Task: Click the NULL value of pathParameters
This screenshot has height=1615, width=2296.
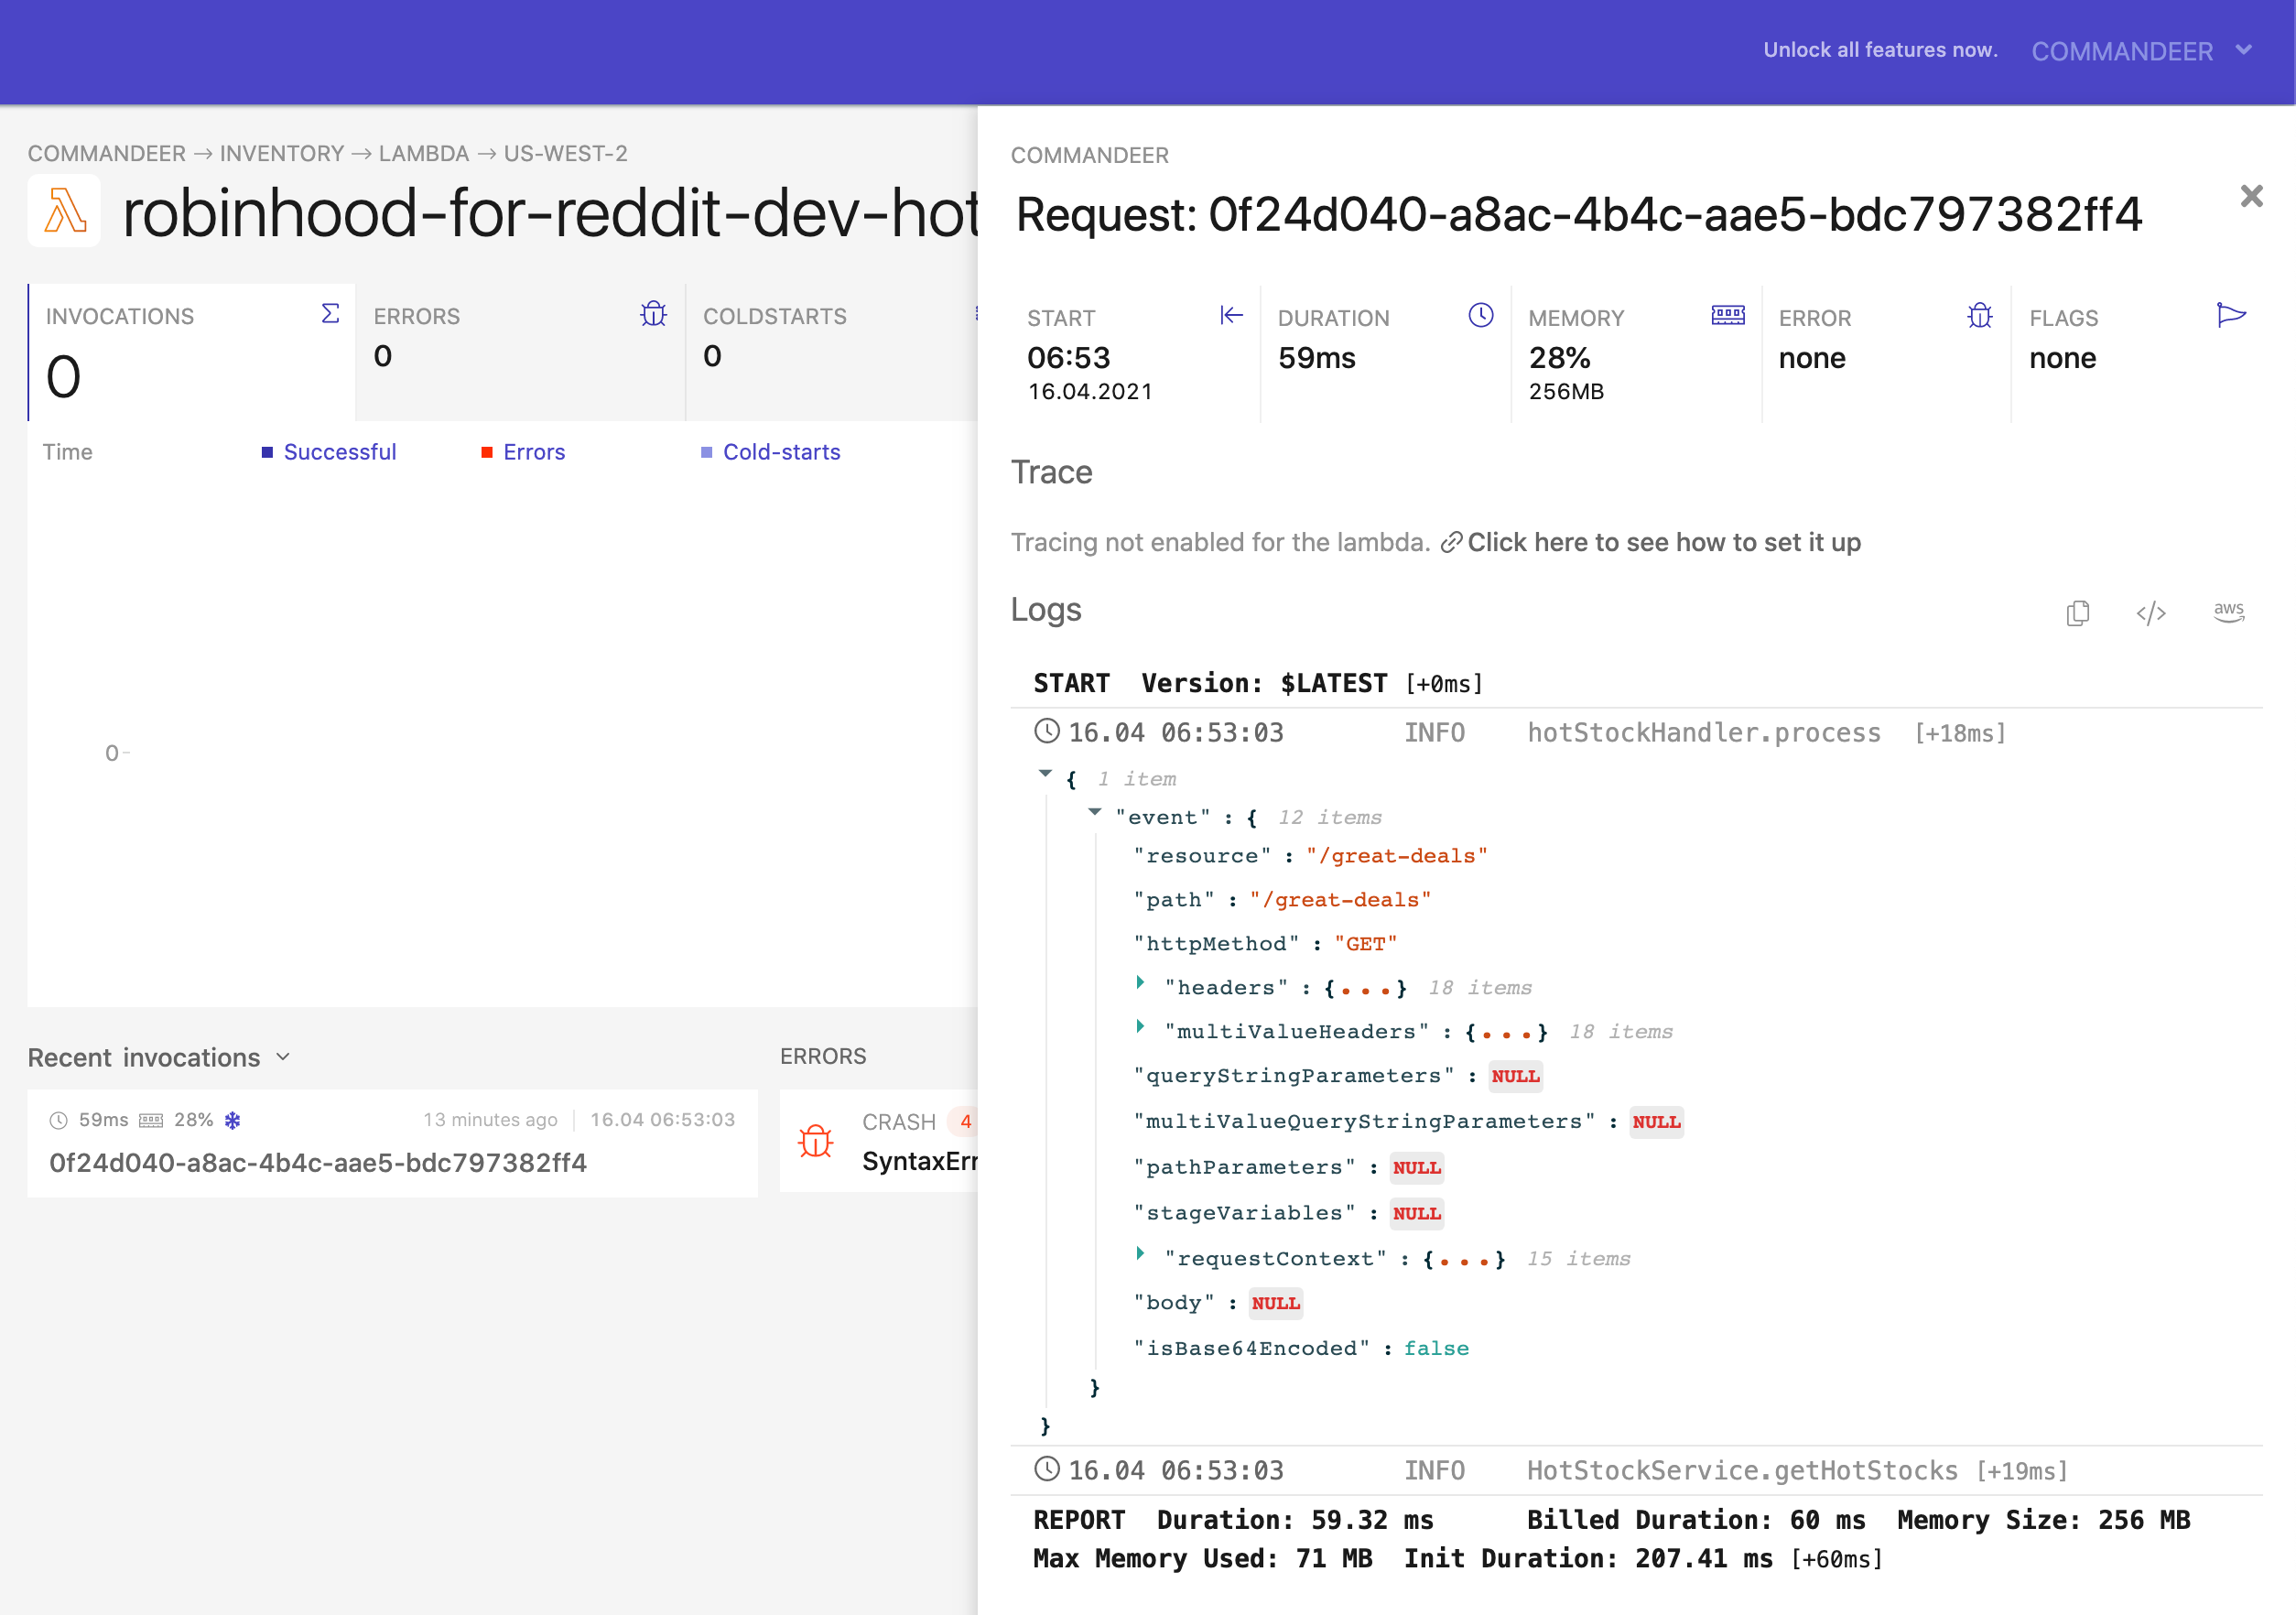Action: 1417,1167
